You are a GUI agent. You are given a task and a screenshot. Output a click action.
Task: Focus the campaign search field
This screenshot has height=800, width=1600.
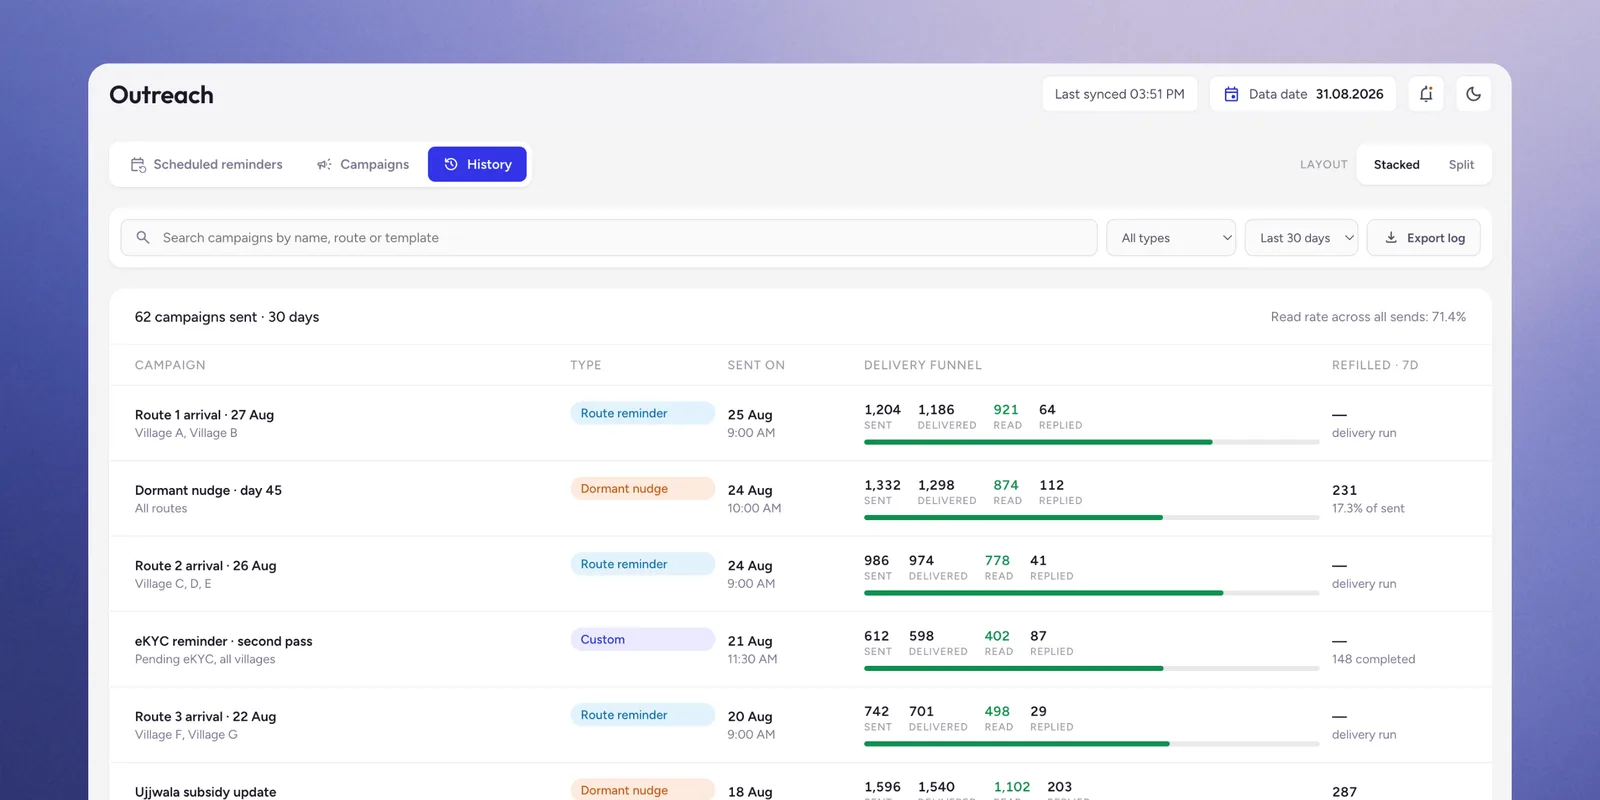[x=609, y=238]
